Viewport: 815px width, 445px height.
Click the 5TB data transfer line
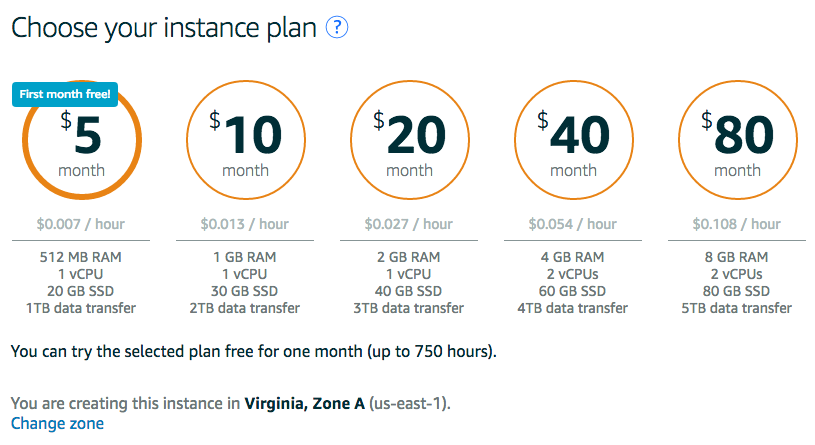pyautogui.click(x=737, y=308)
